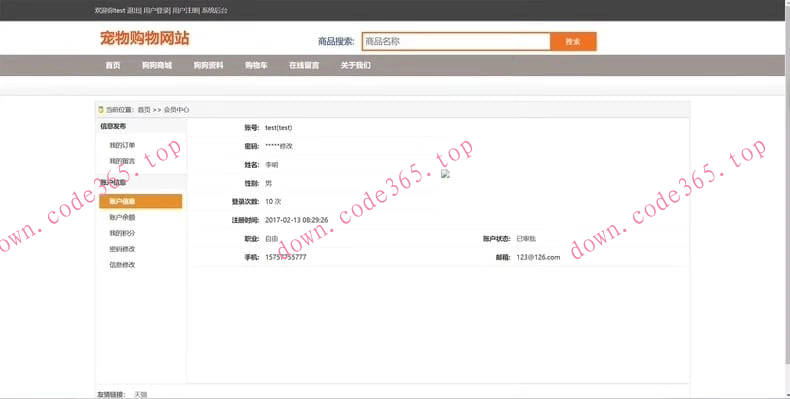
Task: Click the 账户信息 sidebar section header
Action: click(x=113, y=182)
